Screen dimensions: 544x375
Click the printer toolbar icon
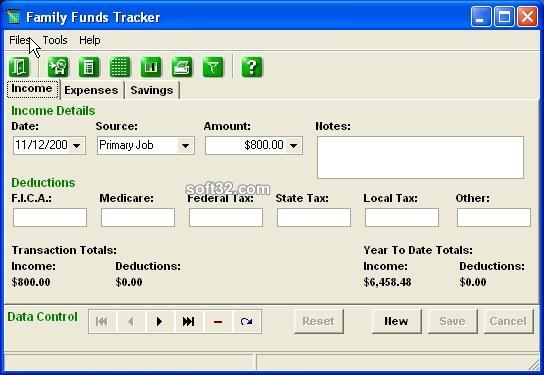pyautogui.click(x=182, y=67)
